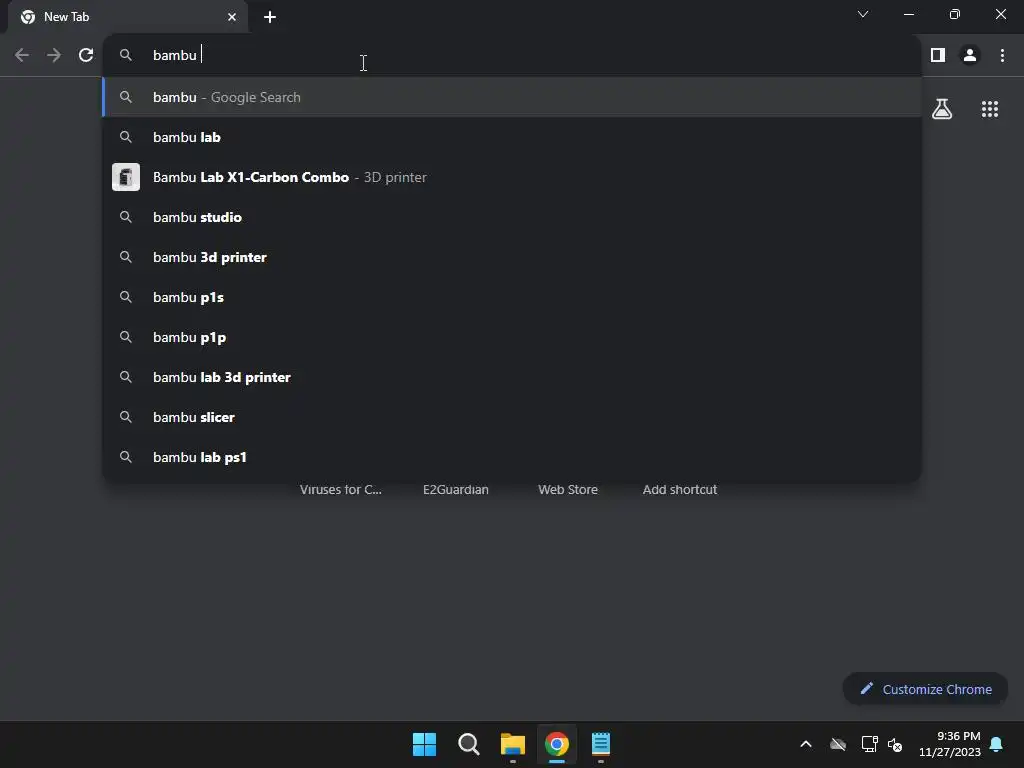Select the 'bambu lab' suggestion
The width and height of the screenshot is (1024, 768).
(x=512, y=137)
